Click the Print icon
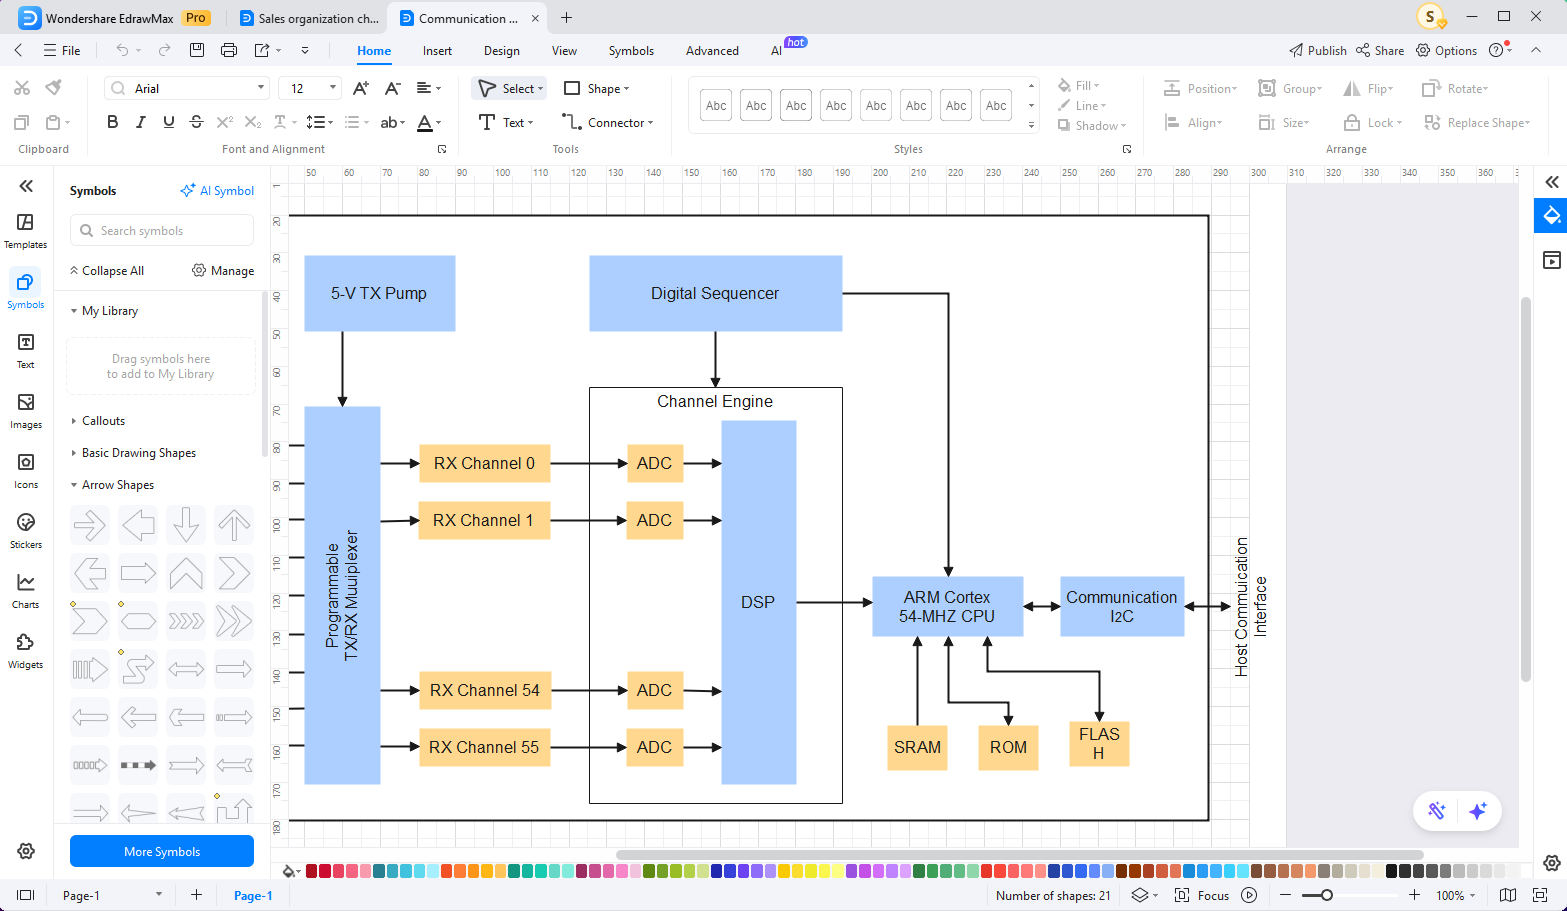The height and width of the screenshot is (911, 1567). pyautogui.click(x=229, y=50)
